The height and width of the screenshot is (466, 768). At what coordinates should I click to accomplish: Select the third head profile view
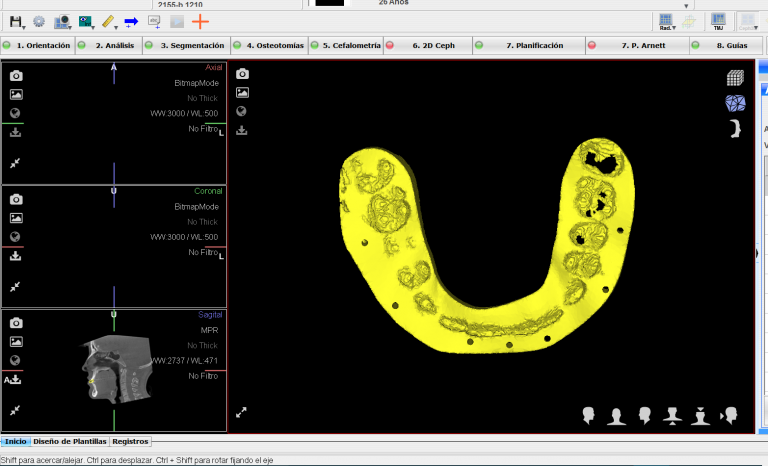coord(645,416)
